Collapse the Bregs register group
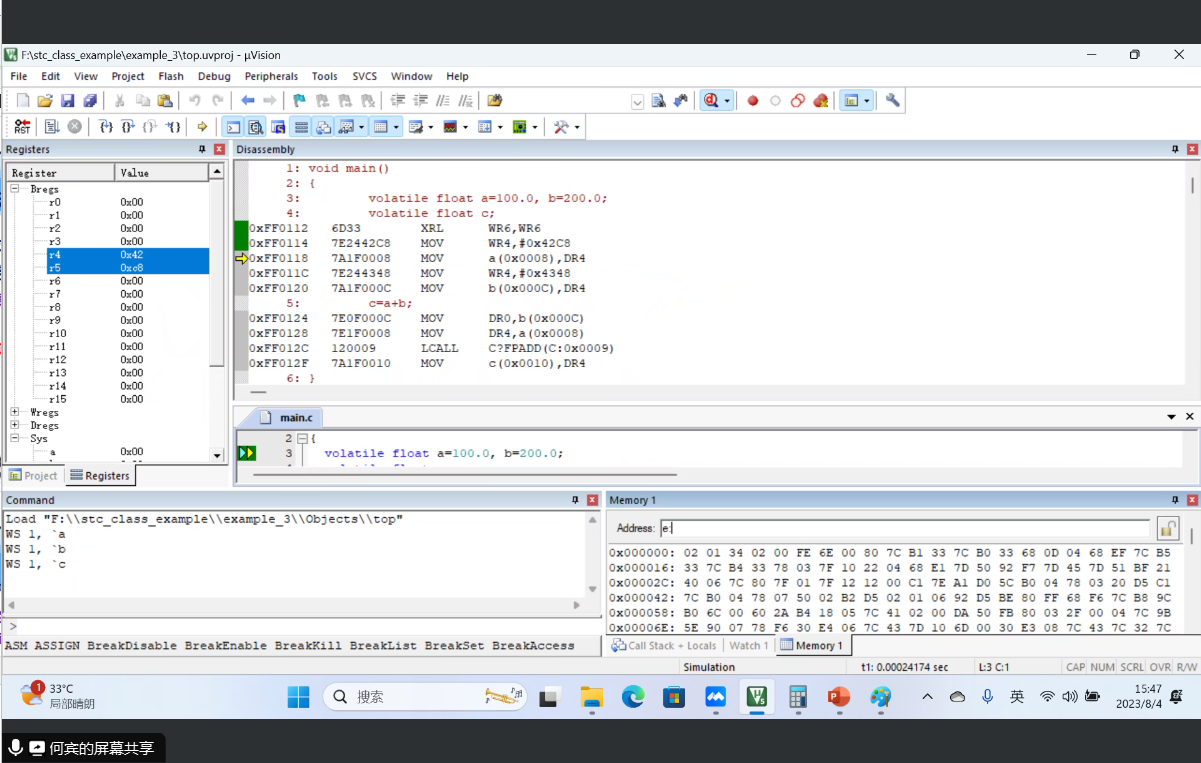The image size is (1201, 763). (x=16, y=189)
